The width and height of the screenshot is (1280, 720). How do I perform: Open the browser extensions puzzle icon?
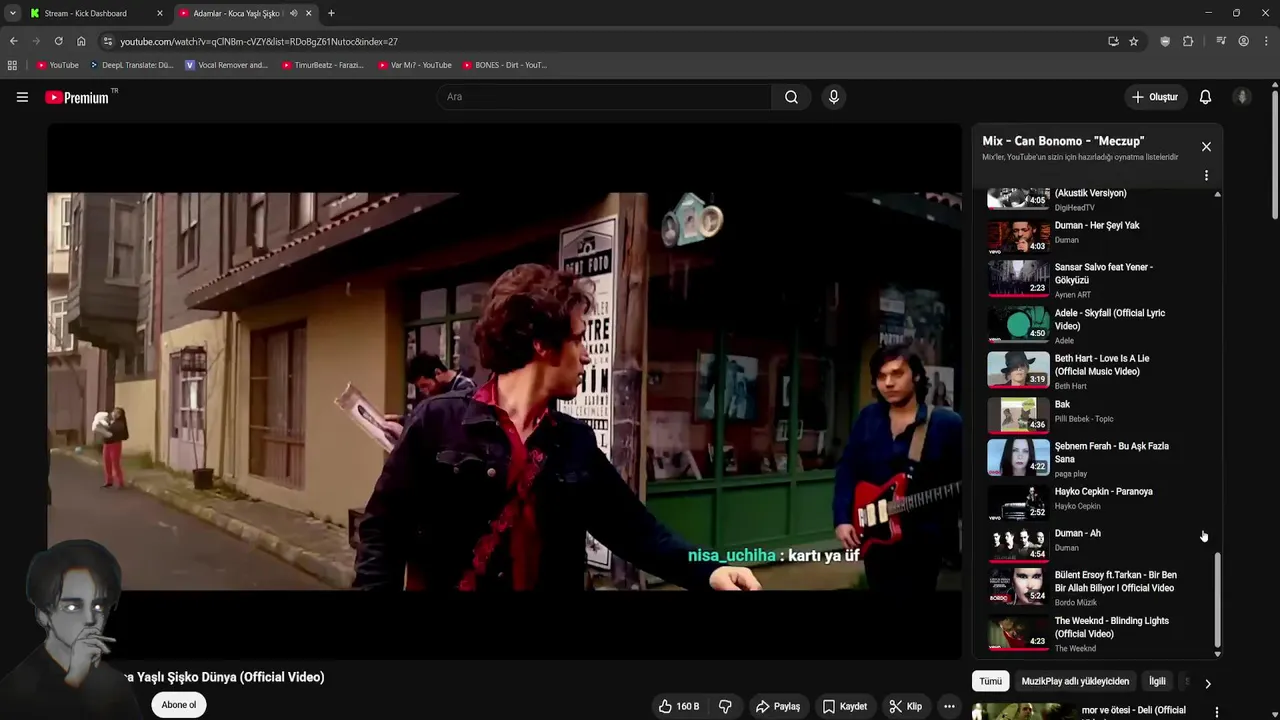(x=1188, y=41)
